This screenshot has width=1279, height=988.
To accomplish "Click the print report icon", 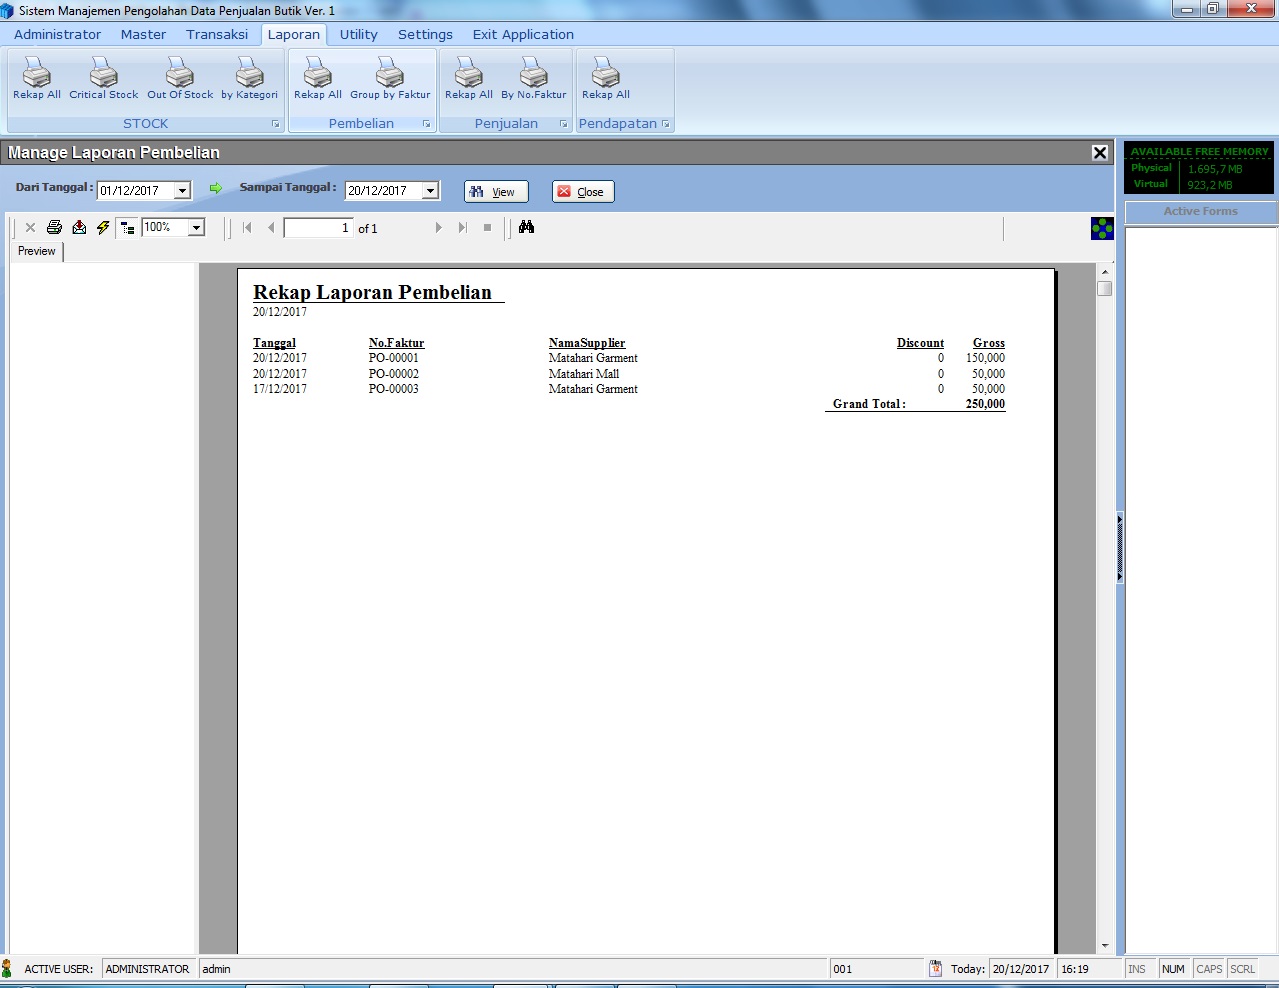I will pos(54,227).
